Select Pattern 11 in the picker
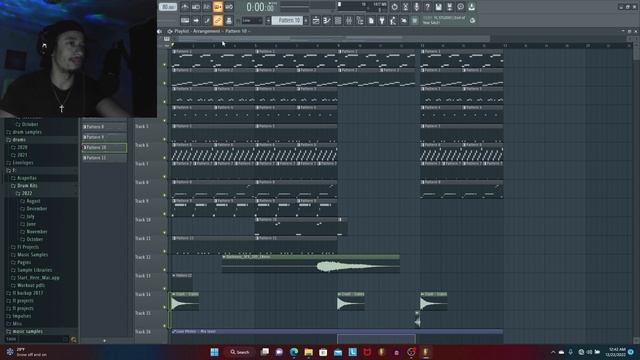The image size is (640, 360). point(104,158)
